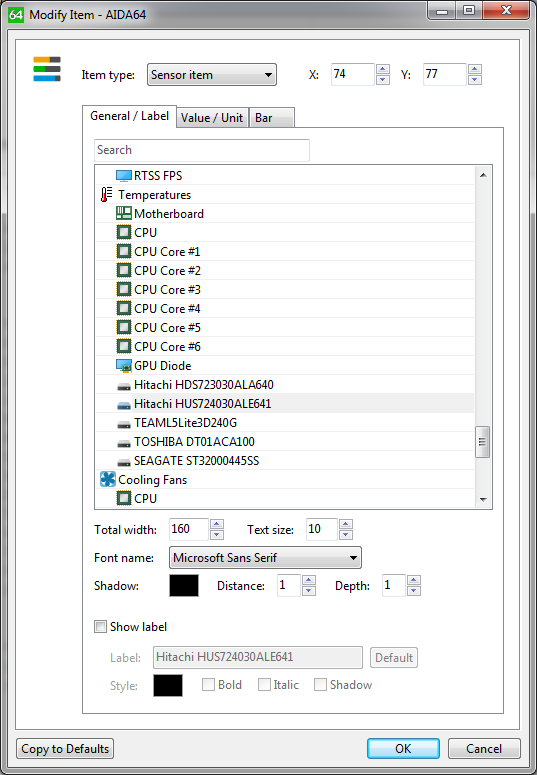Open the Shadow color swatch
This screenshot has width=537, height=775.
184,586
